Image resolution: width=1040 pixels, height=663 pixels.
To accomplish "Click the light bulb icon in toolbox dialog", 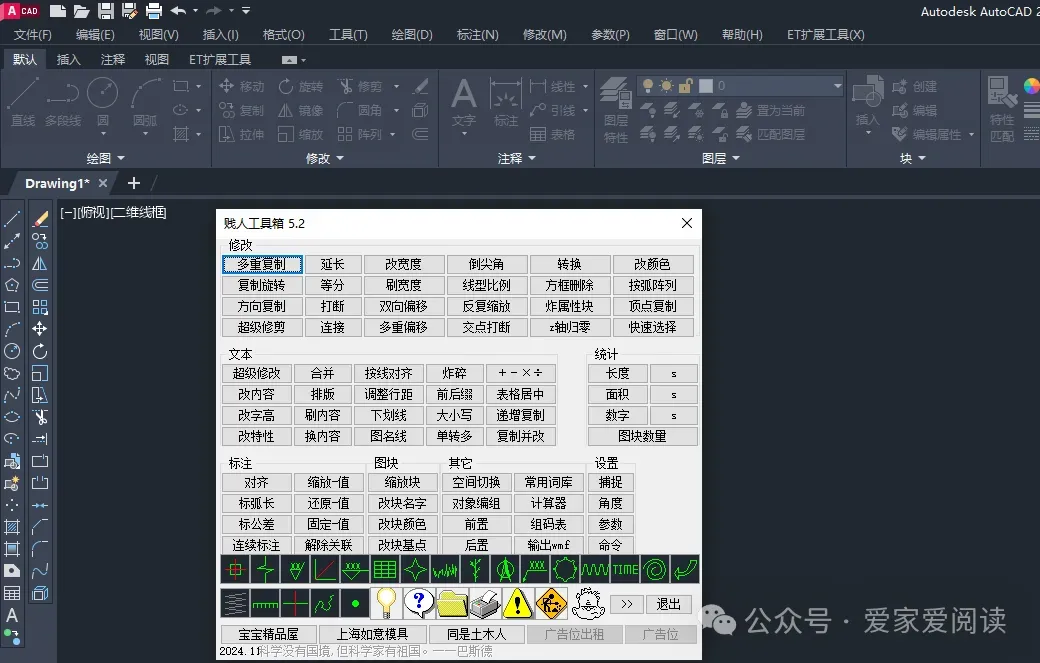I will coord(385,603).
